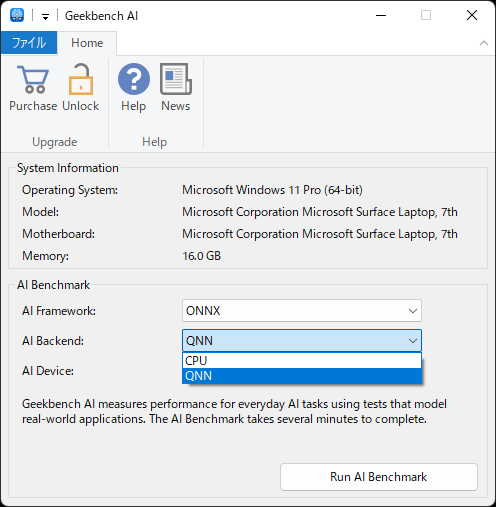Click the AI Backend dropdown arrow

tap(413, 341)
